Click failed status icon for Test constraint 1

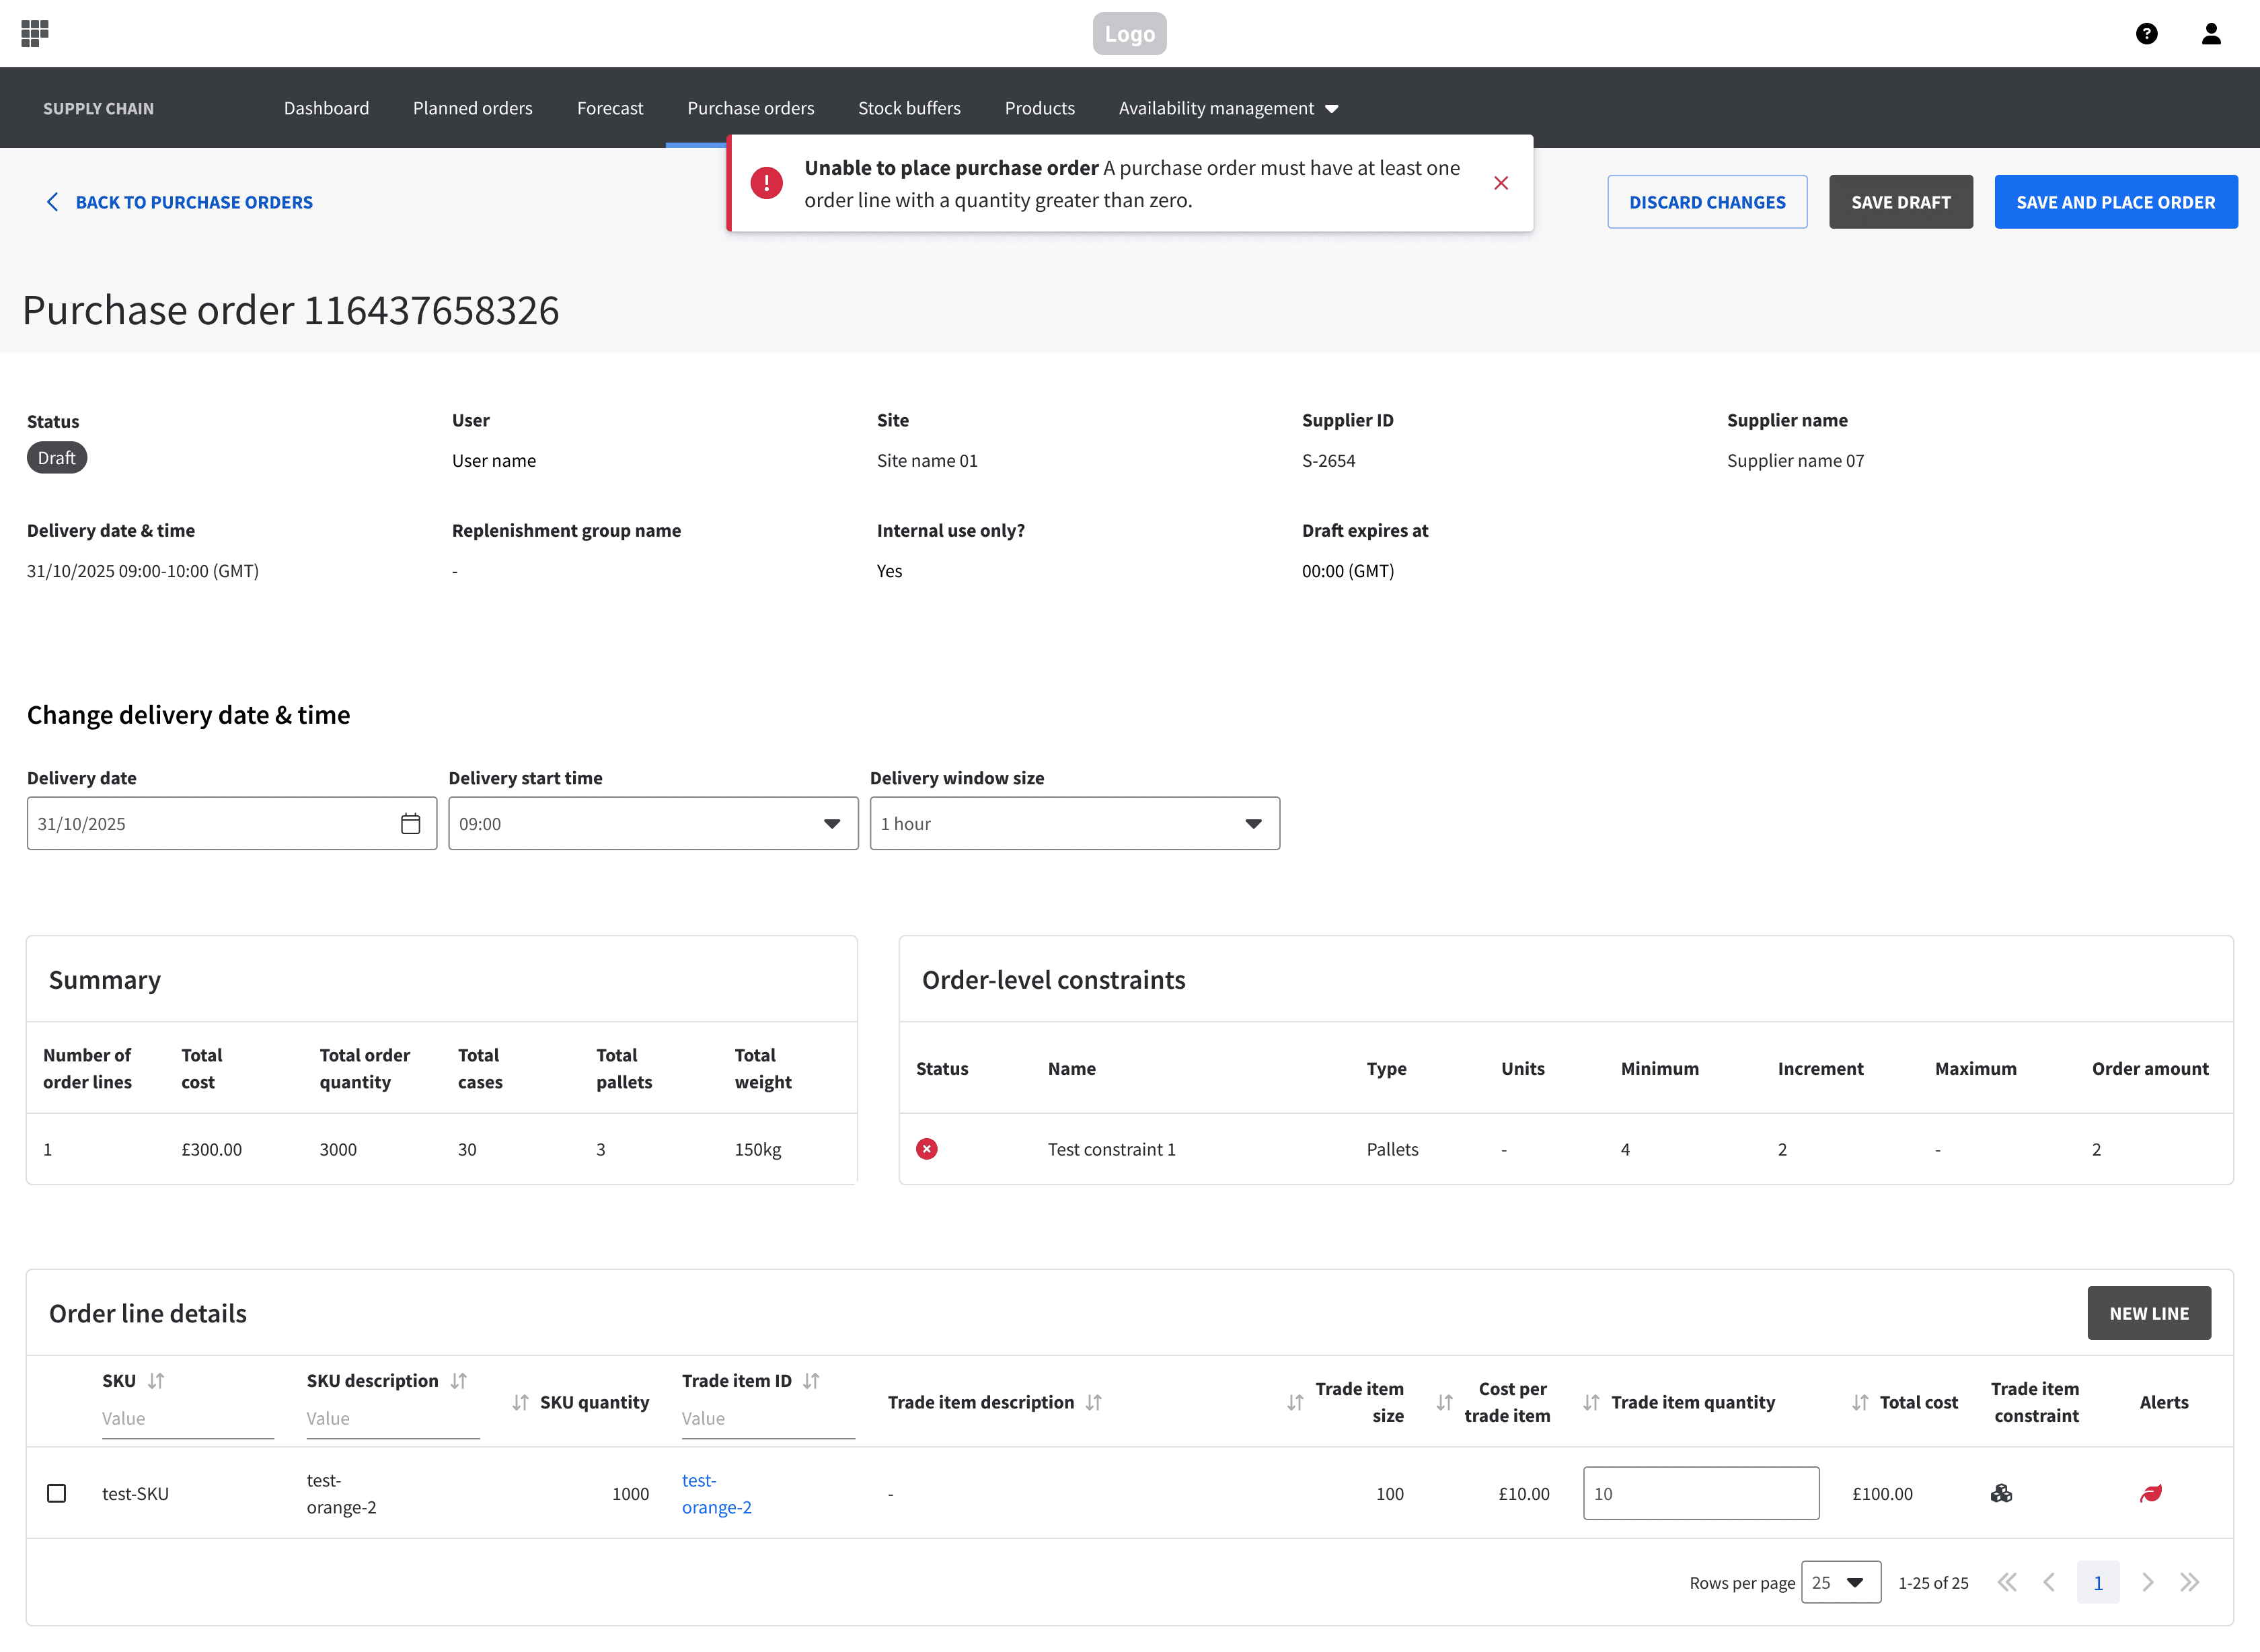[927, 1149]
